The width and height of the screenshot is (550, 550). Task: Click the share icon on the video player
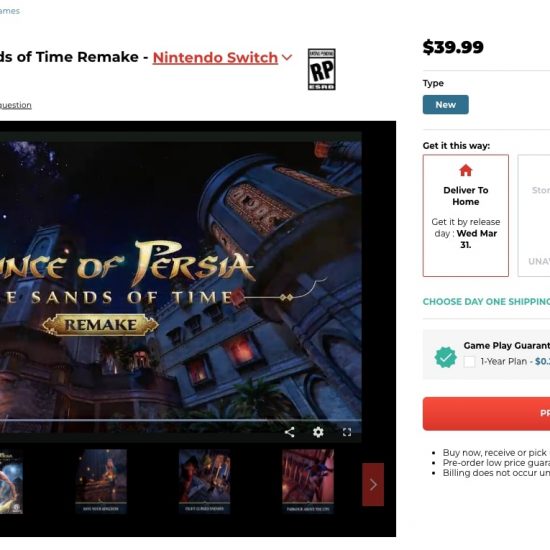click(289, 432)
